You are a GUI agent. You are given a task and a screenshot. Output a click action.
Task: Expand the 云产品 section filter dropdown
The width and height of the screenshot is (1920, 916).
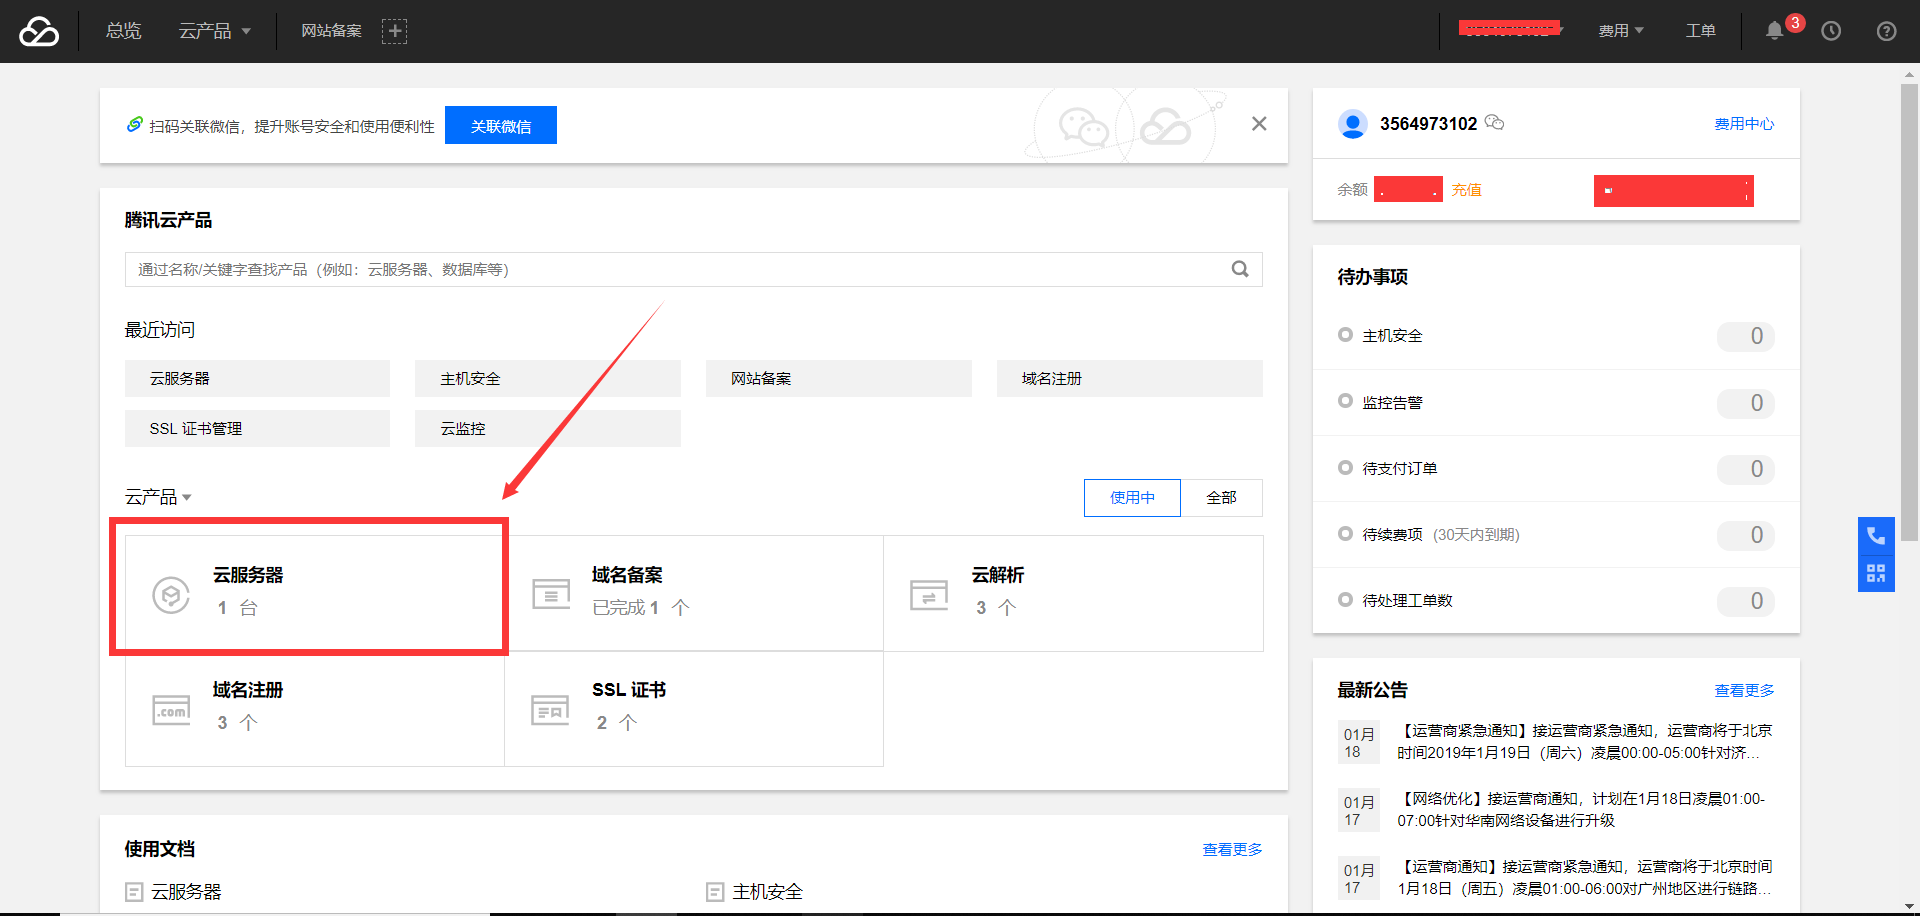coord(158,497)
